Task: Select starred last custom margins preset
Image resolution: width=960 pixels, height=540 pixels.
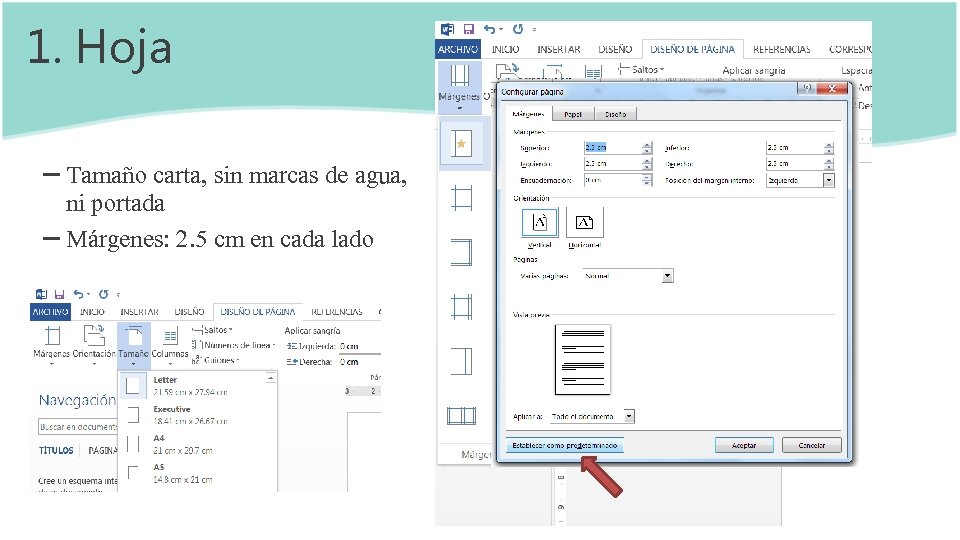Action: (462, 144)
